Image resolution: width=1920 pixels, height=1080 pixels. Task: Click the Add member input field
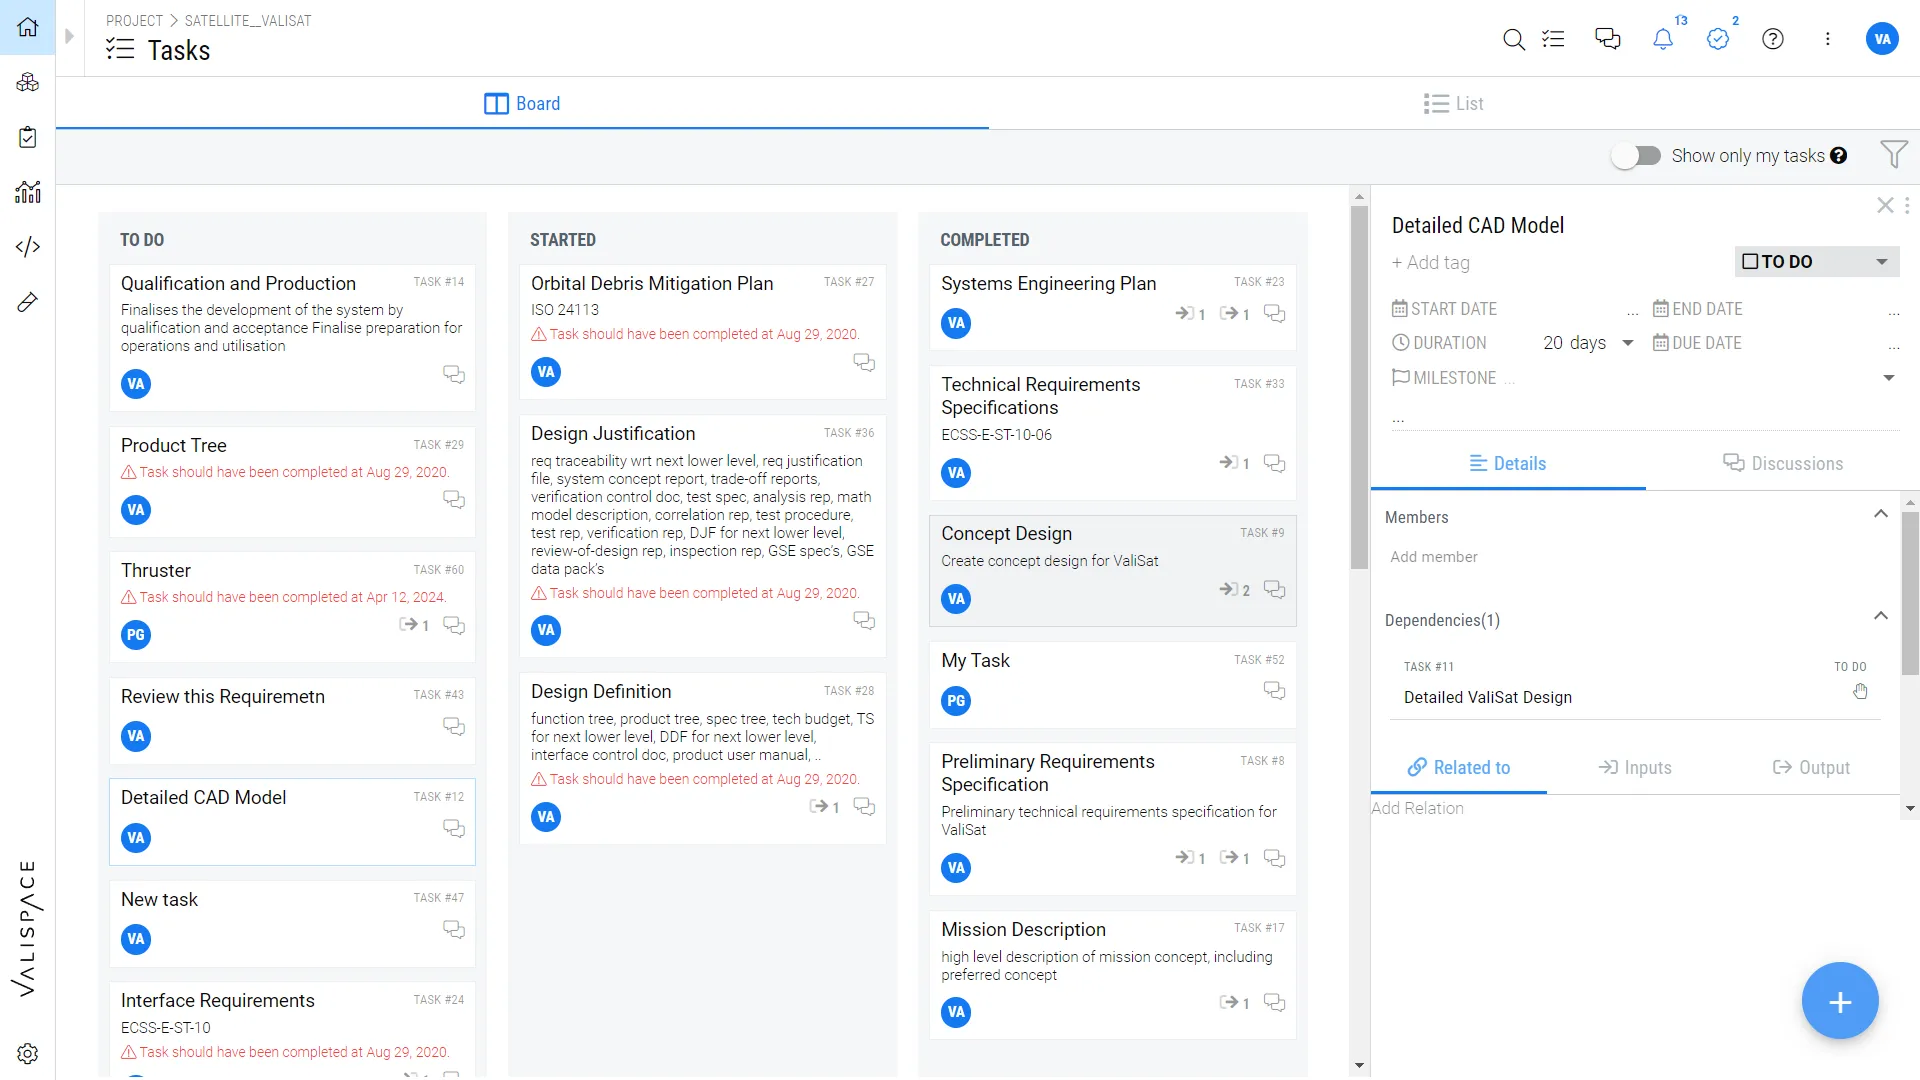point(1434,557)
